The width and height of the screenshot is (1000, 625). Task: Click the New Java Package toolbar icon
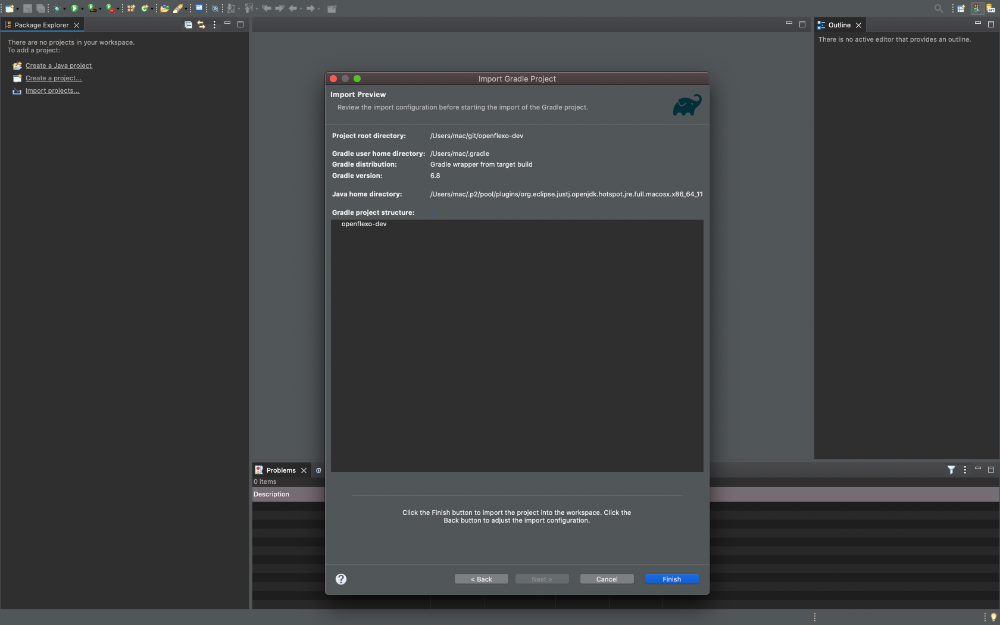click(131, 8)
